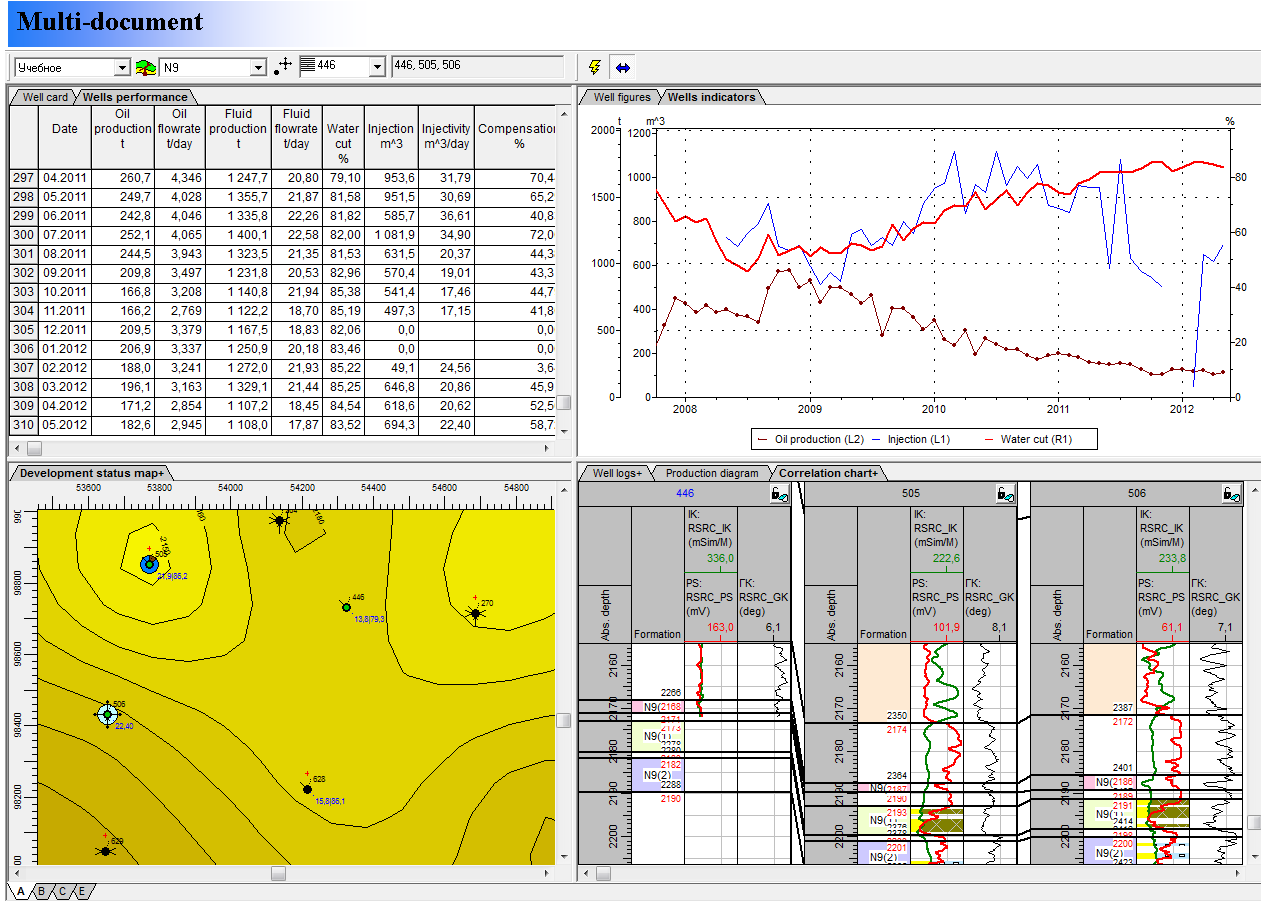Click the map vertical scrollbar thumb
Screen dimensions: 1262x901
tap(564, 720)
